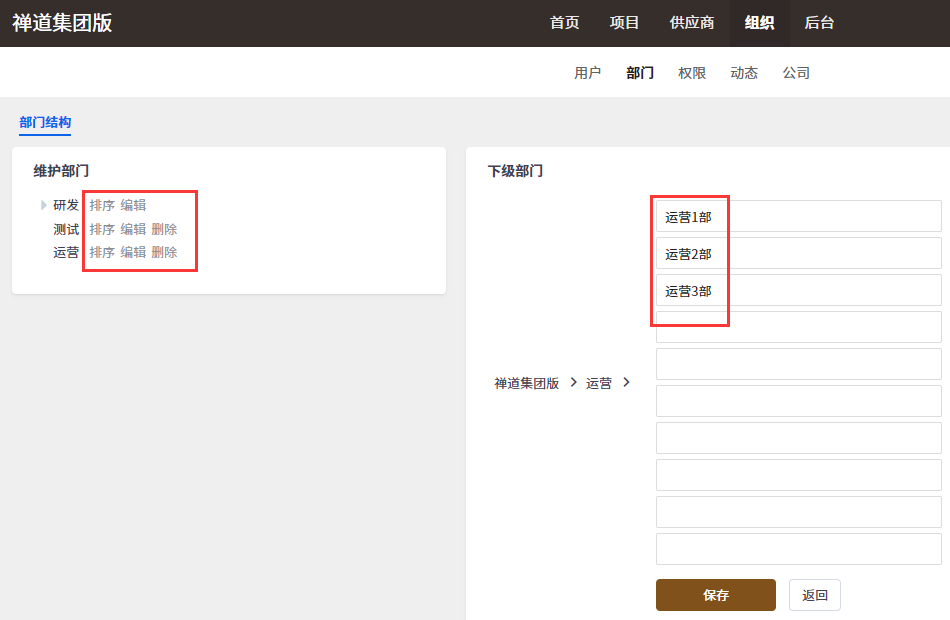
Task: Click 删除 for 运营 department
Action: coord(164,252)
